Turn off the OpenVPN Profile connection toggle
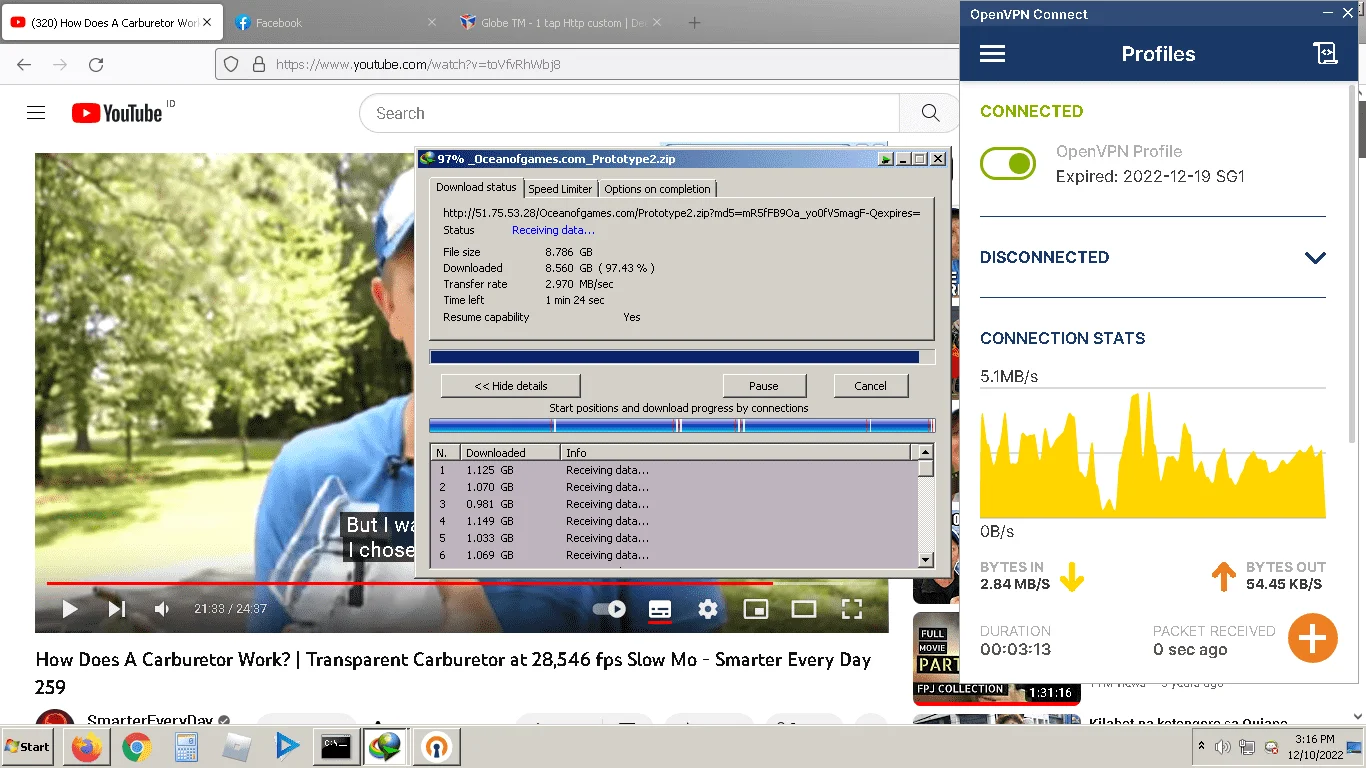1366x768 pixels. point(1008,163)
